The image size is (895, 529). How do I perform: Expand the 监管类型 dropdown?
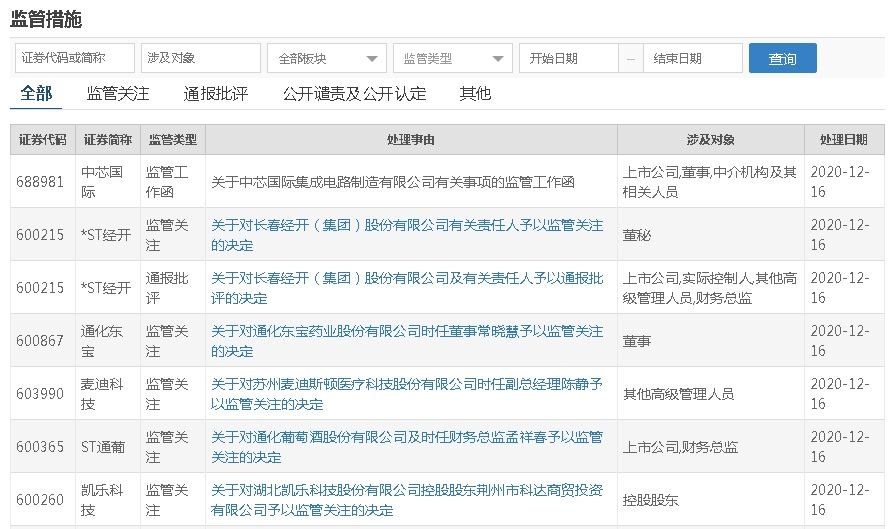click(453, 59)
